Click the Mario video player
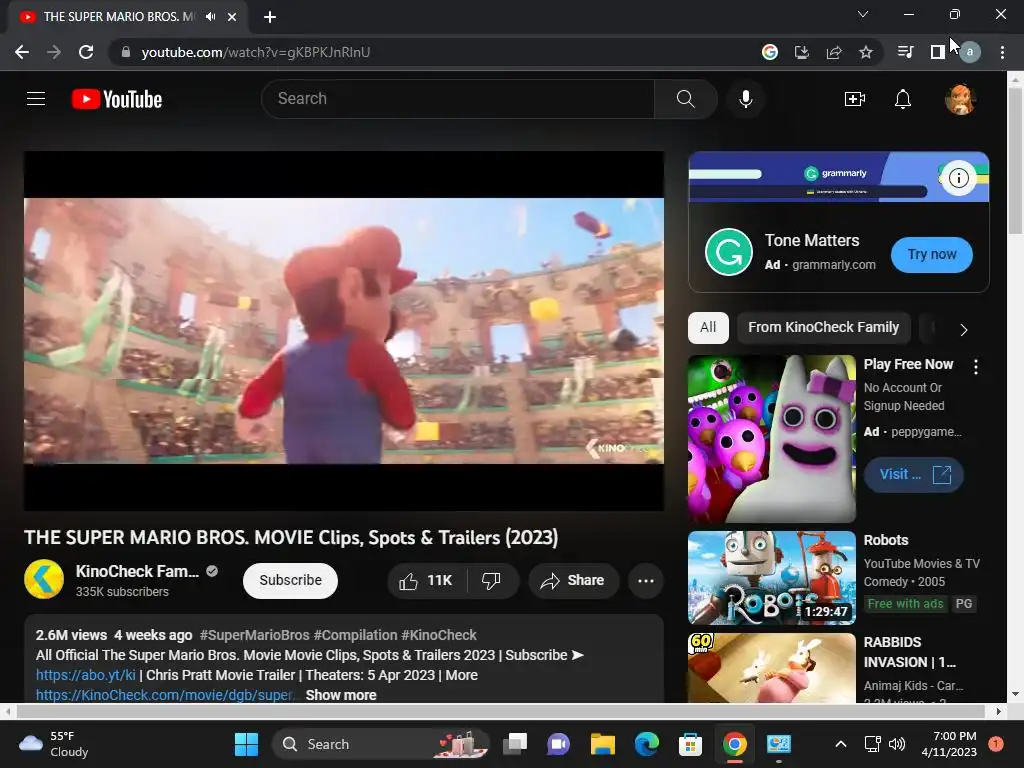Screen dimensions: 1024x768 pyautogui.click(x=344, y=331)
